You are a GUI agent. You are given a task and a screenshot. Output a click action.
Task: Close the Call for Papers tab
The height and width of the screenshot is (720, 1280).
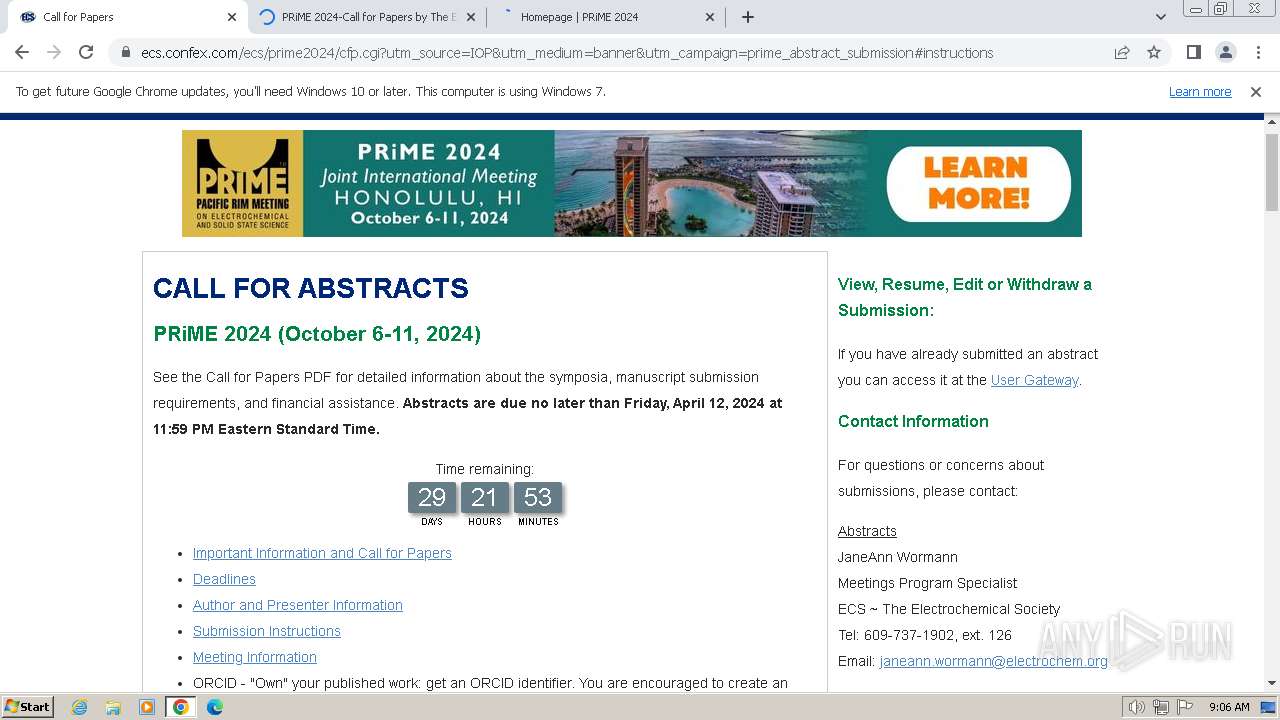(232, 17)
